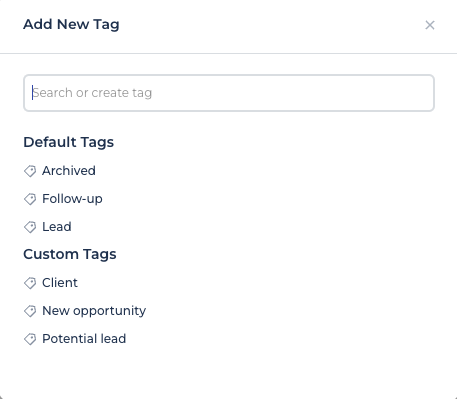Click the divider line under the dialog header
Image resolution: width=457 pixels, height=399 pixels.
tap(229, 53)
